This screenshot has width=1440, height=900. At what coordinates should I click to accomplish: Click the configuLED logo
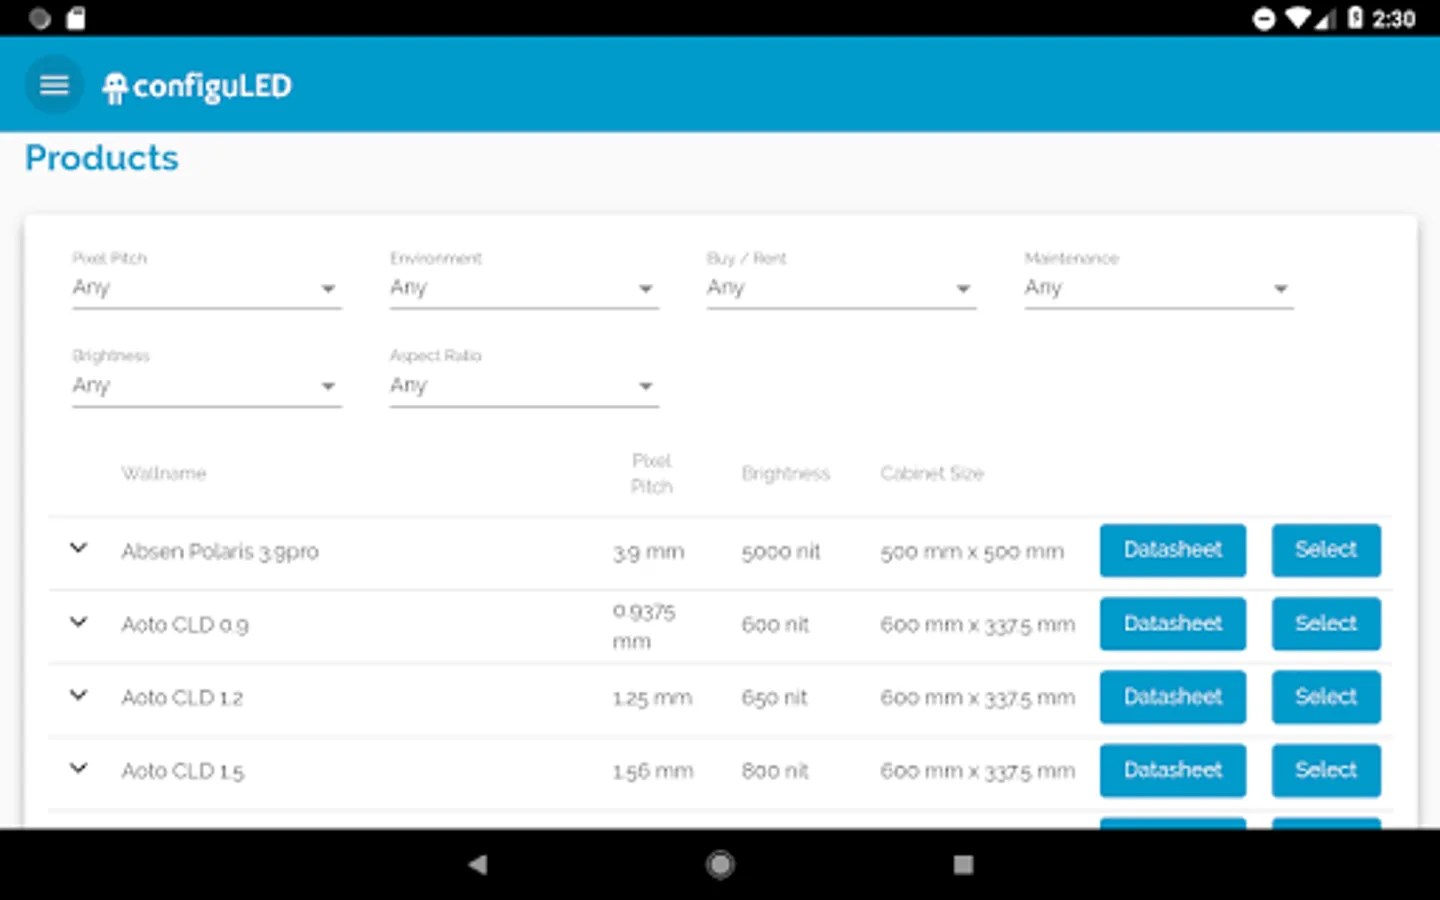[197, 87]
